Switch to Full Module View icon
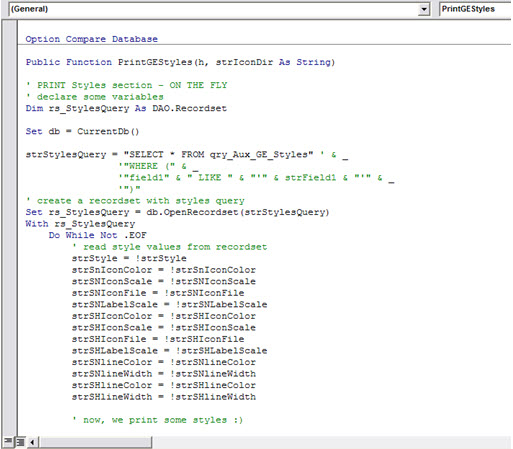Viewport: 513px width, 449px height. click(20, 442)
